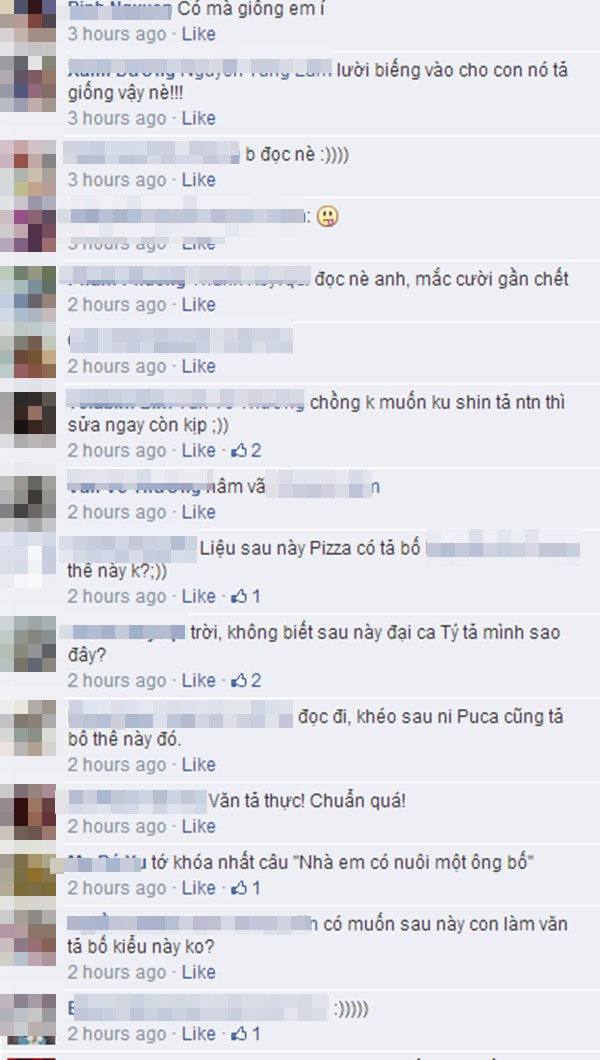Click thumbs-up count on 'đại ca Tý' comment
The image size is (600, 1060).
[x=256, y=680]
